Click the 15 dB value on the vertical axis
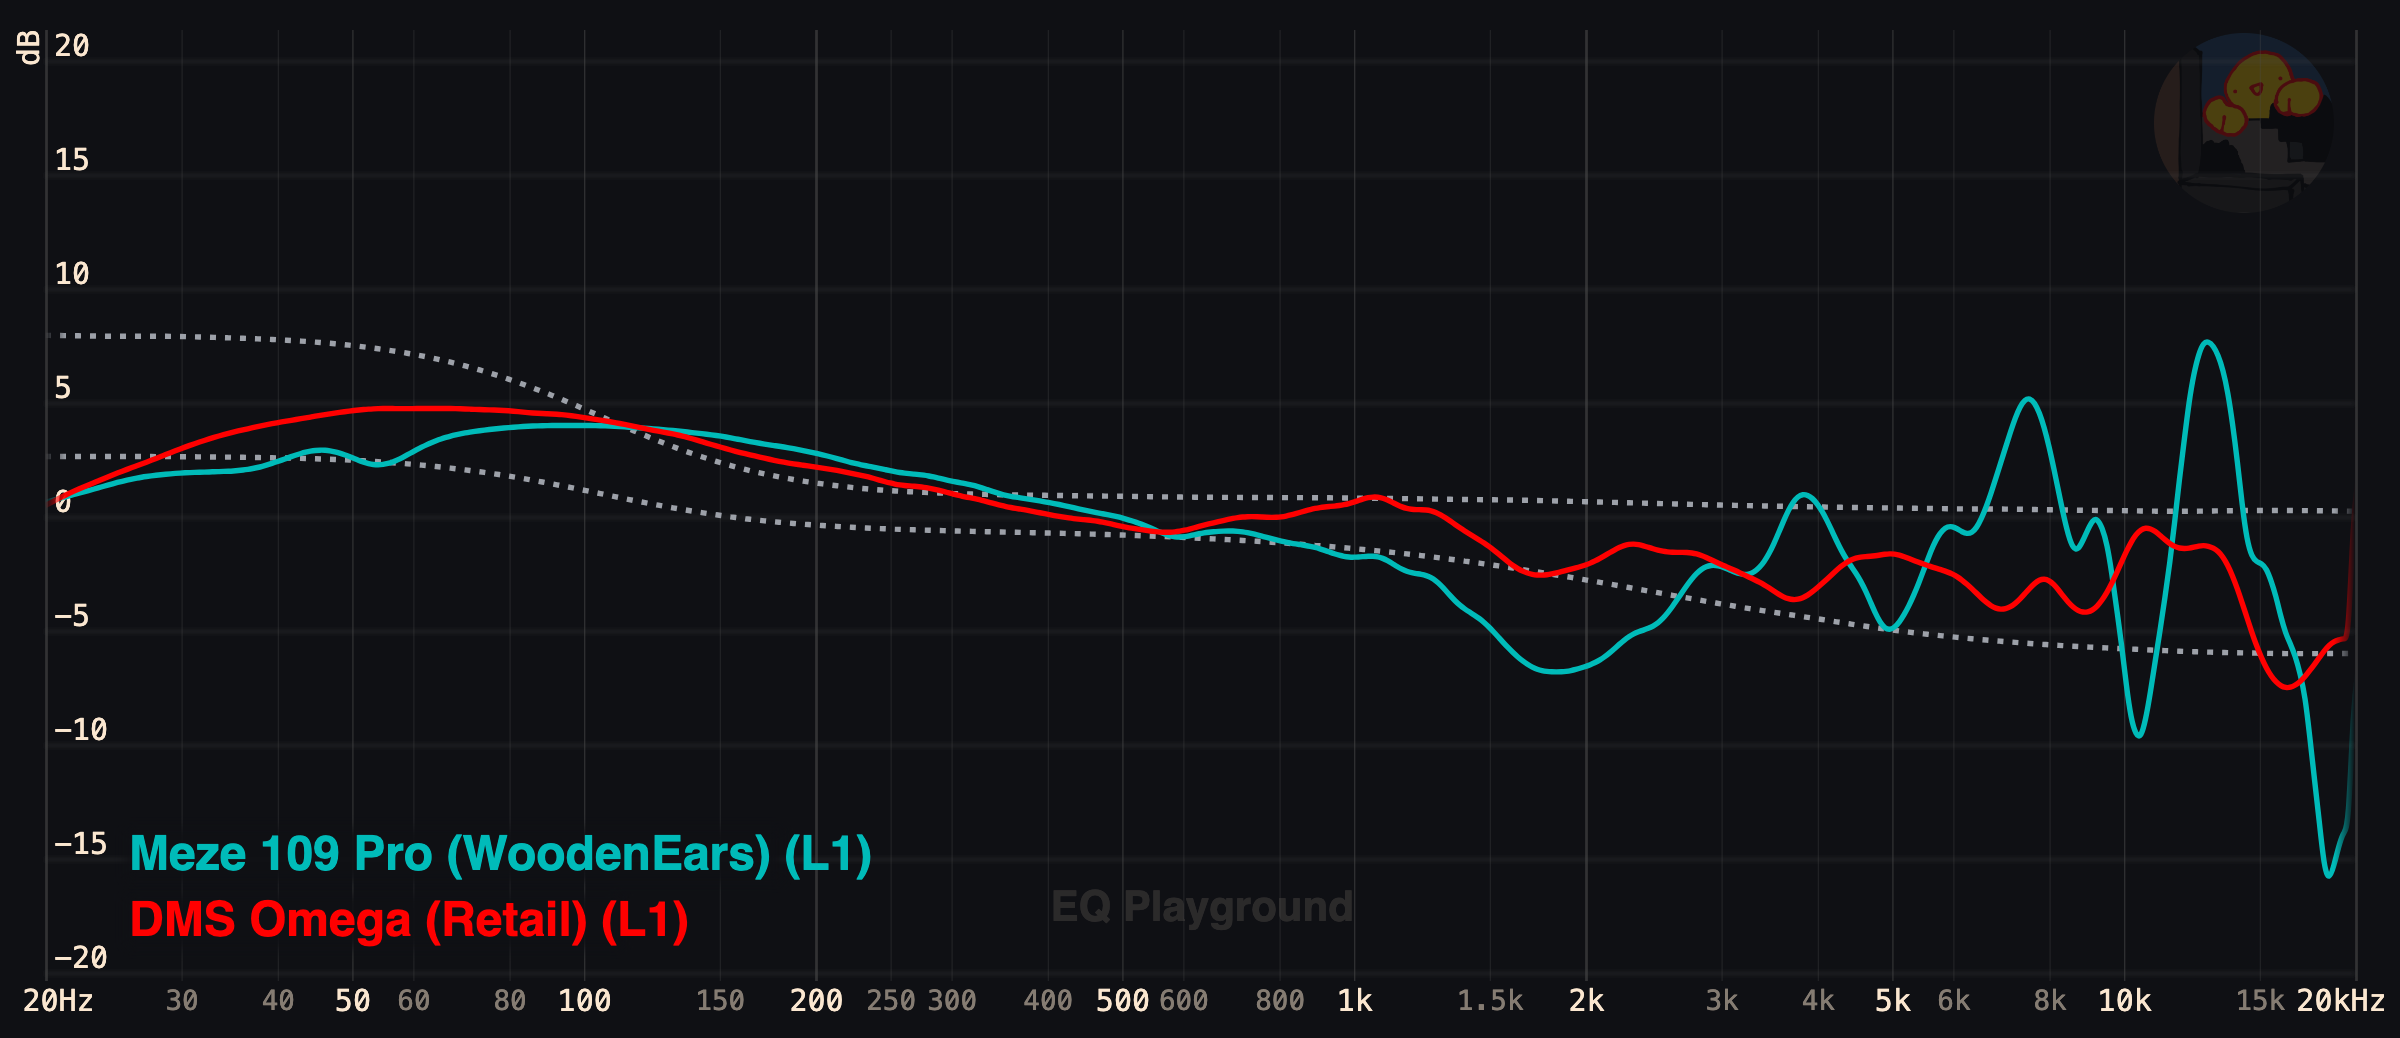 (72, 160)
